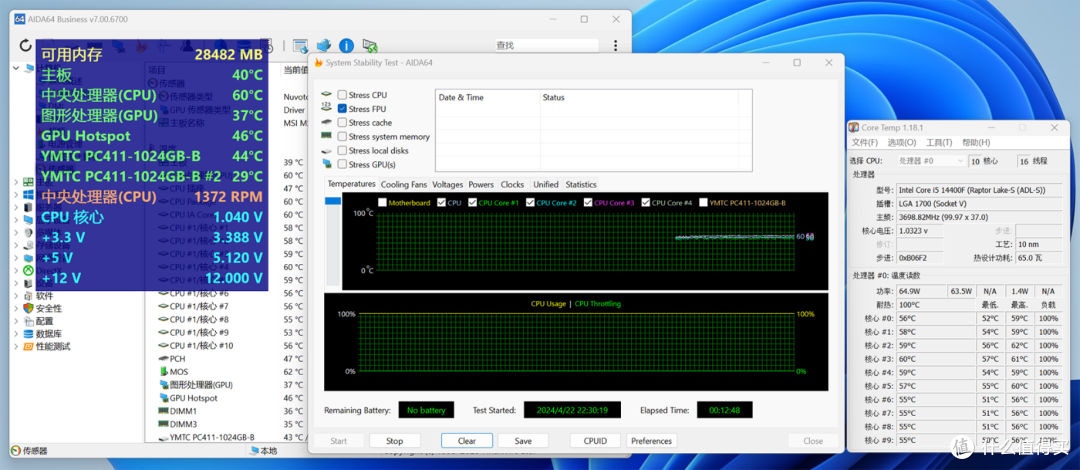Toggle the CPU Core #1 graph checkbox
Viewport: 1080px width, 470px height.
pyautogui.click(x=472, y=203)
